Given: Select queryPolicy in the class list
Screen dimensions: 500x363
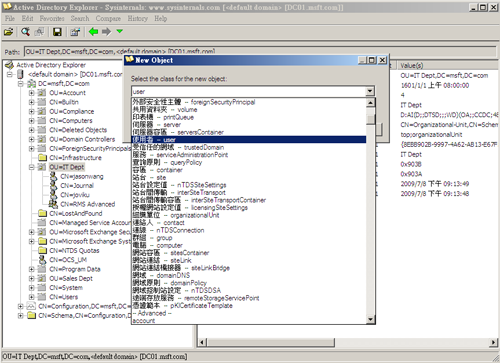Looking at the screenshot, I should click(249, 162).
